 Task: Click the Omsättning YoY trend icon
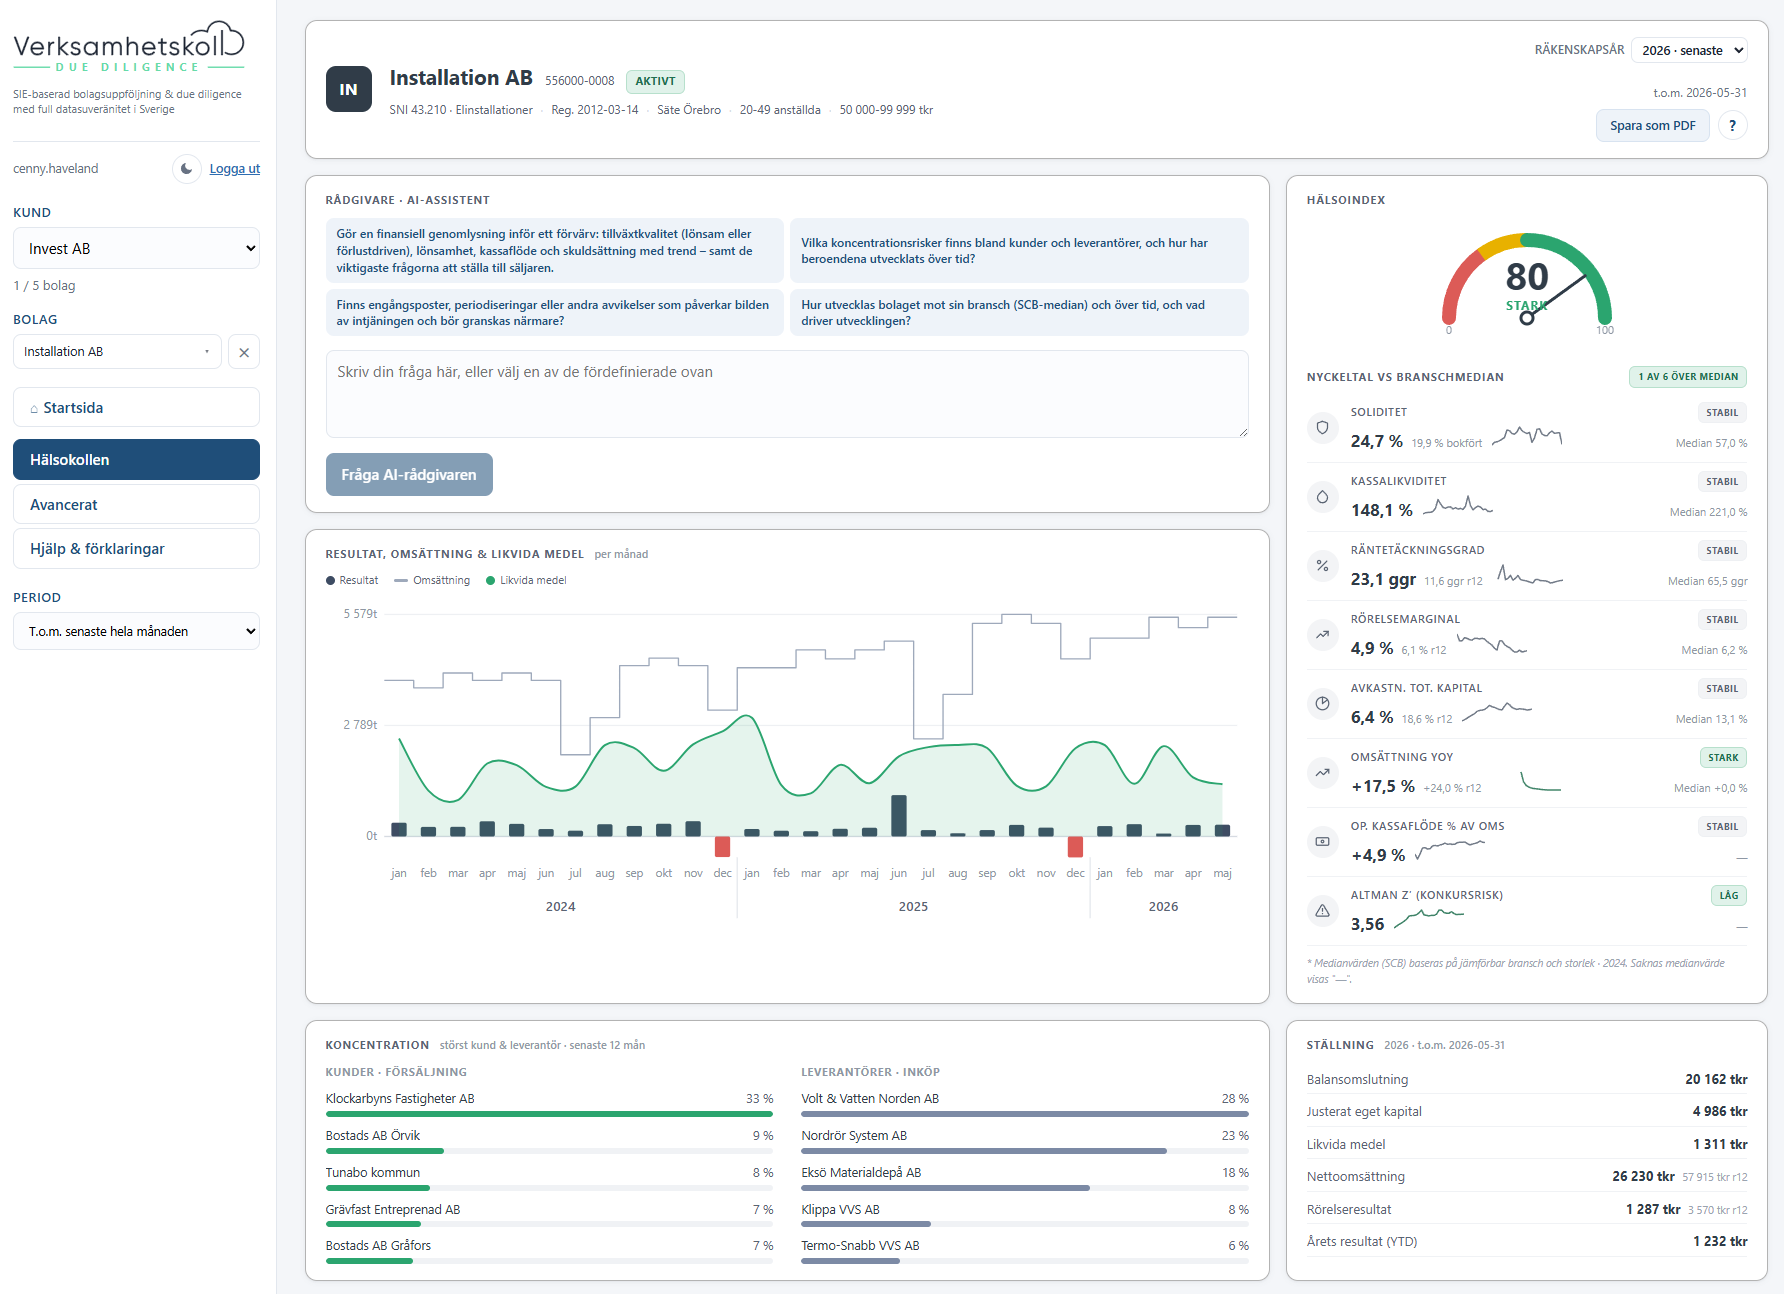click(x=1322, y=772)
